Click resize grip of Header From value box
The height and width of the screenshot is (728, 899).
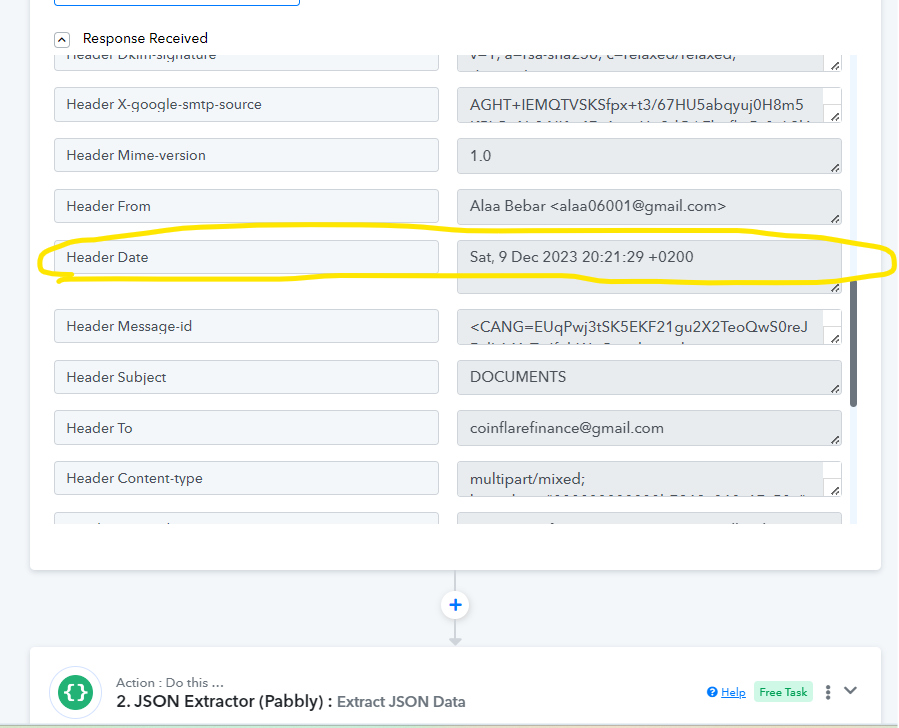835,219
